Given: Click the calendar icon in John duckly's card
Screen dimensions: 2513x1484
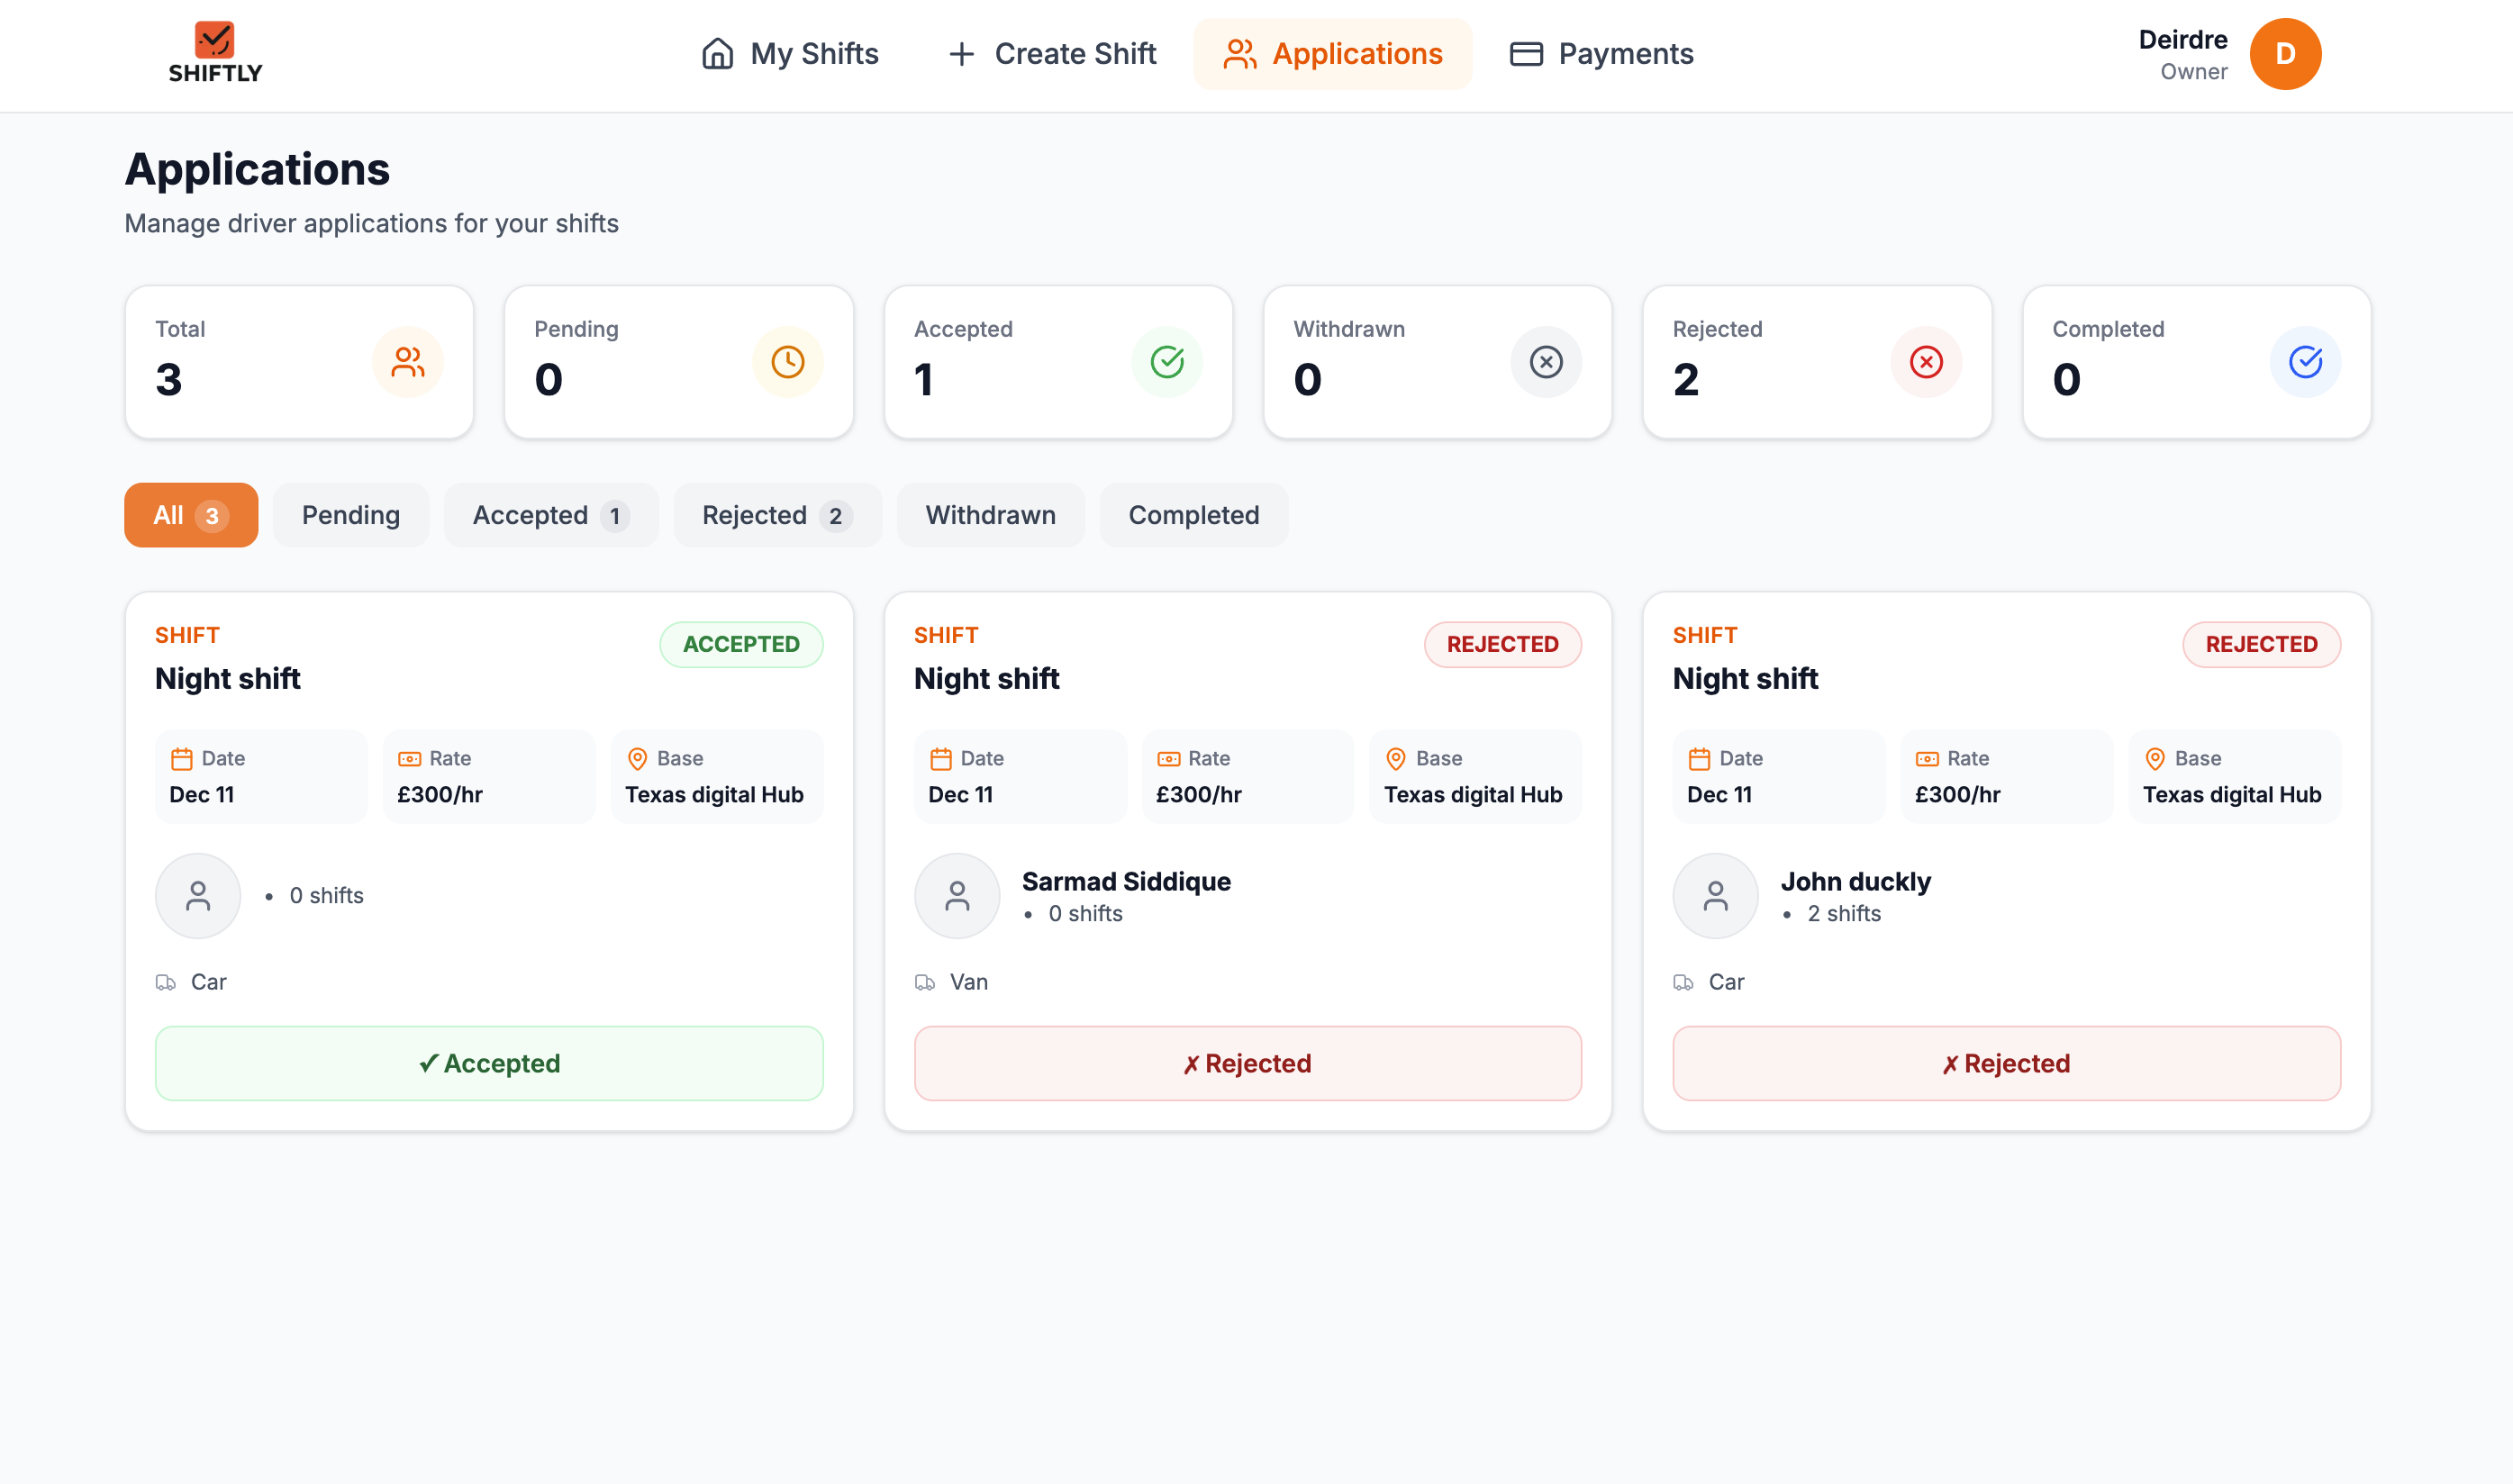Looking at the screenshot, I should tap(1699, 759).
